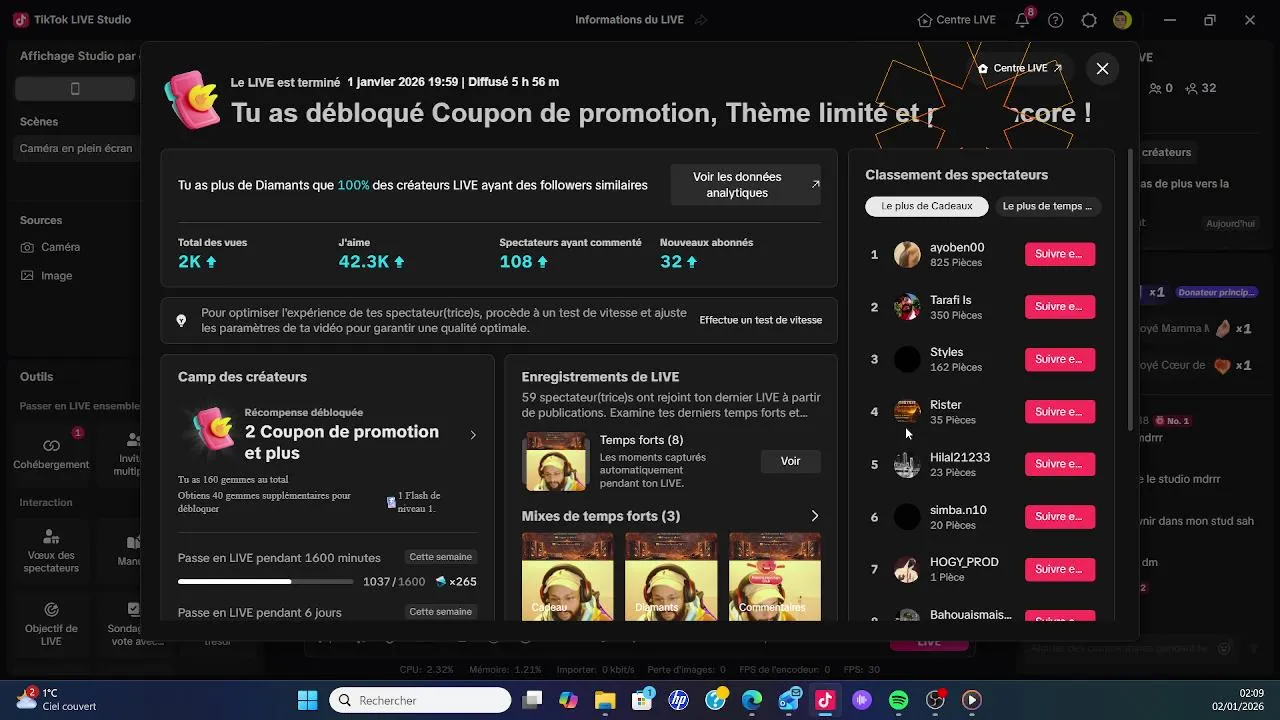Viewport: 1280px width, 720px height.
Task: Click the Windows Rechercher search box
Action: (x=420, y=700)
